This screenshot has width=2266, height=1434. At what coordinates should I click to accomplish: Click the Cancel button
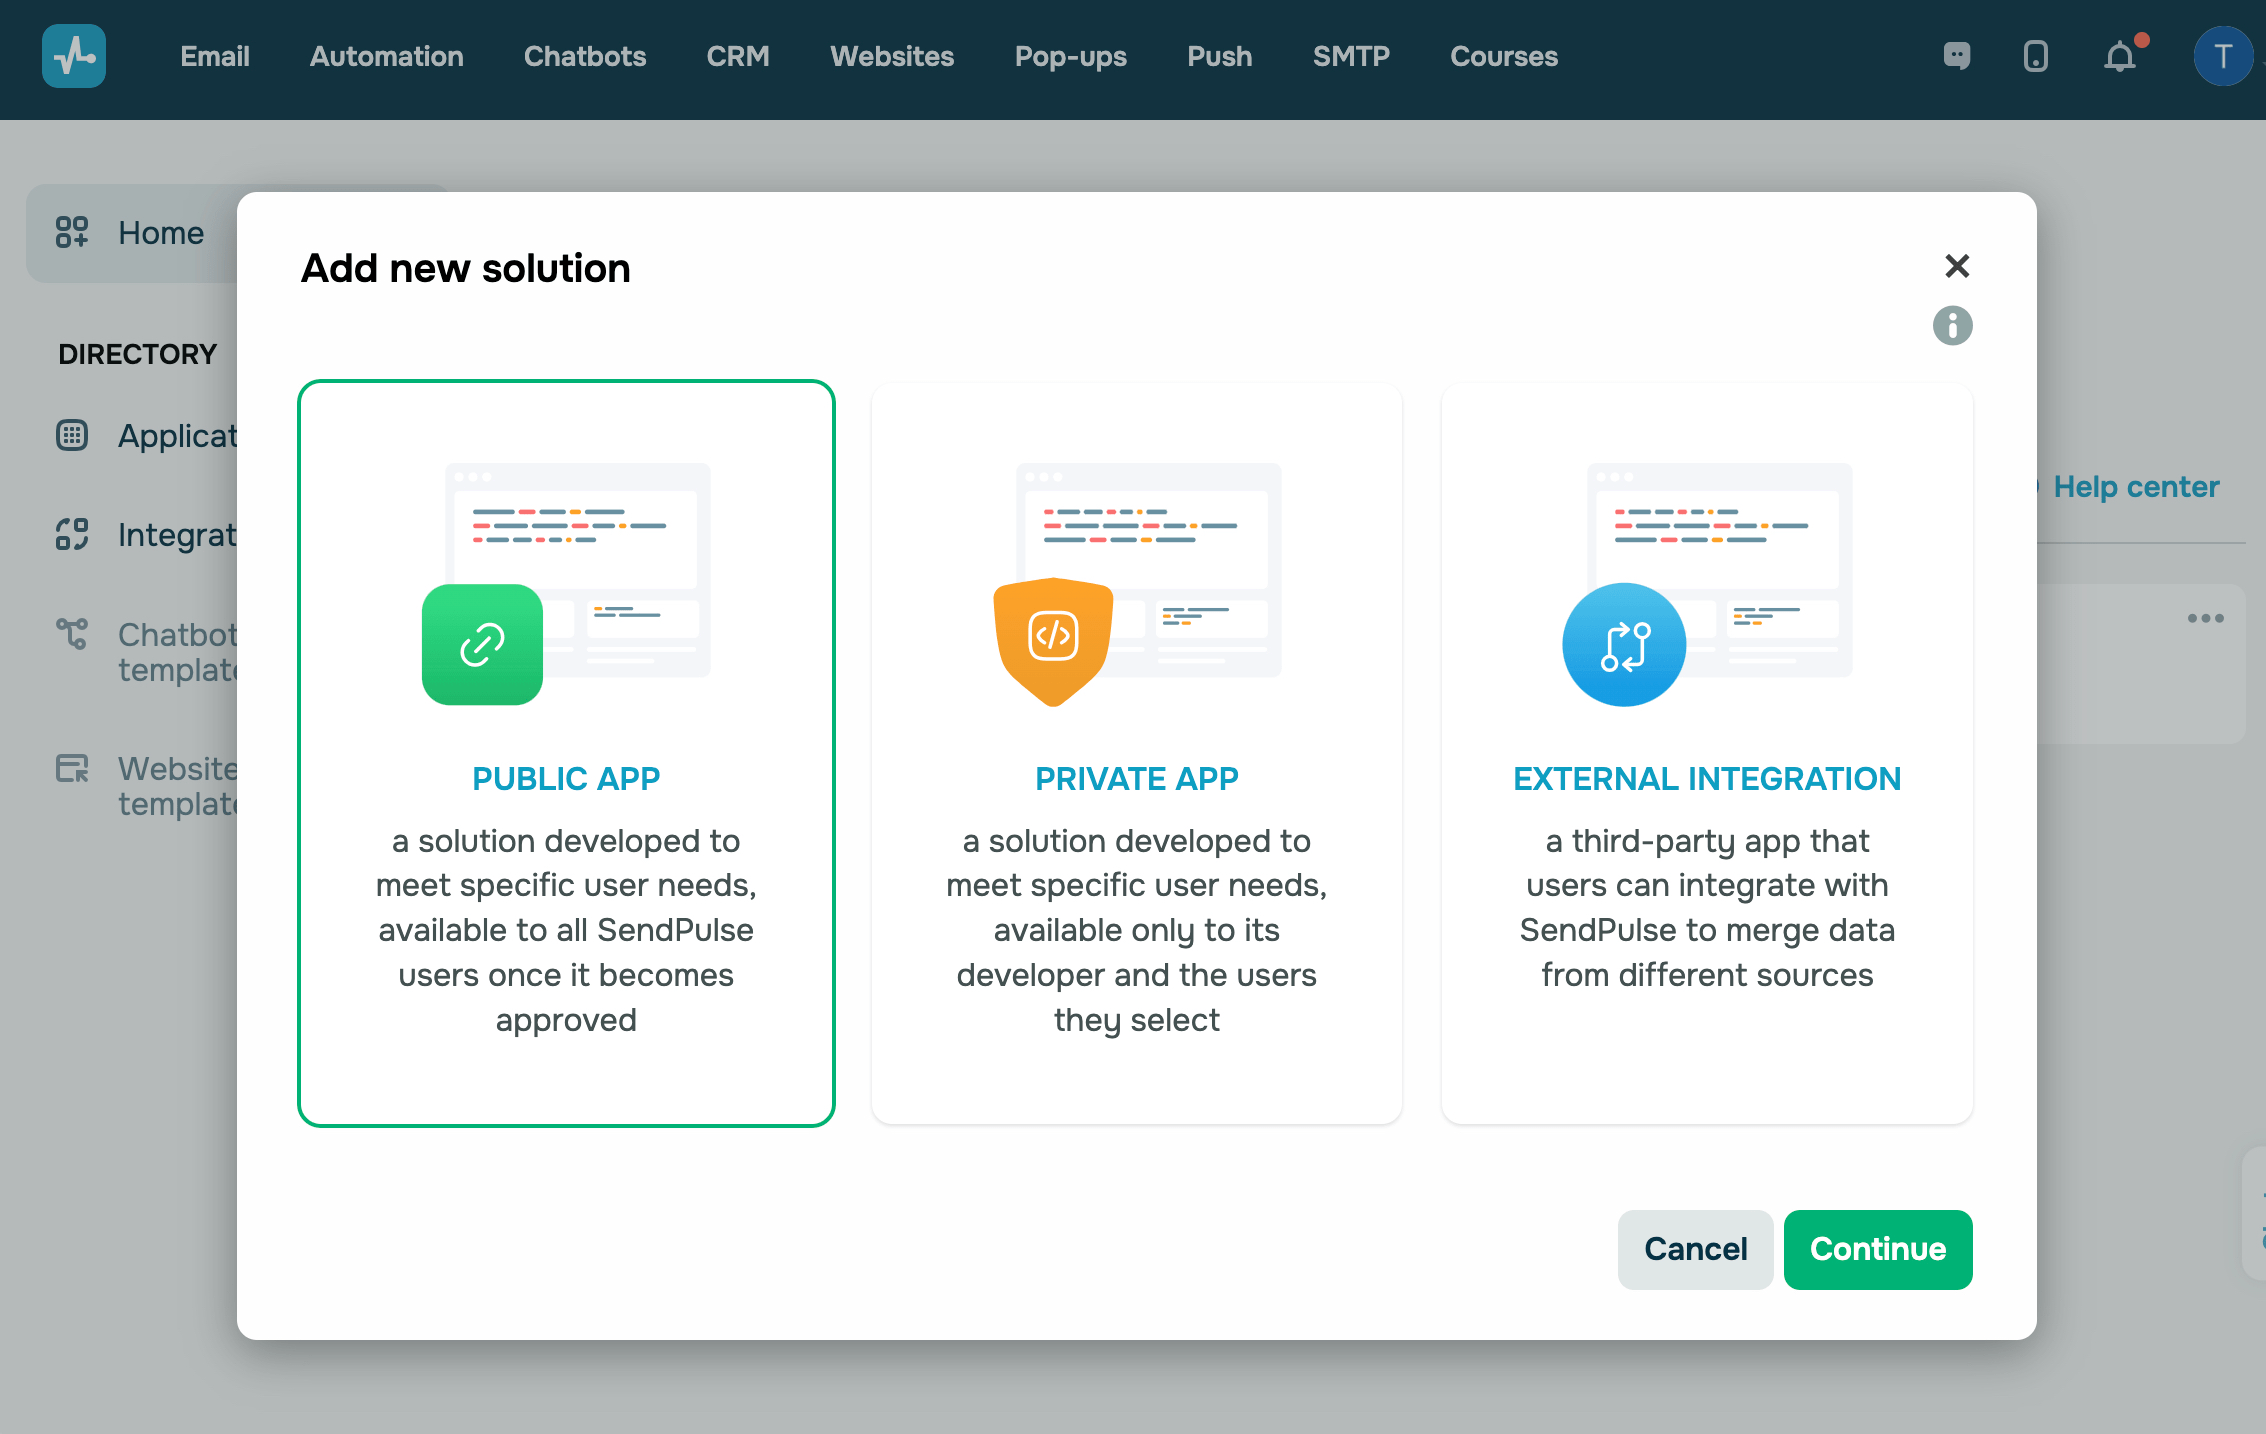point(1695,1249)
